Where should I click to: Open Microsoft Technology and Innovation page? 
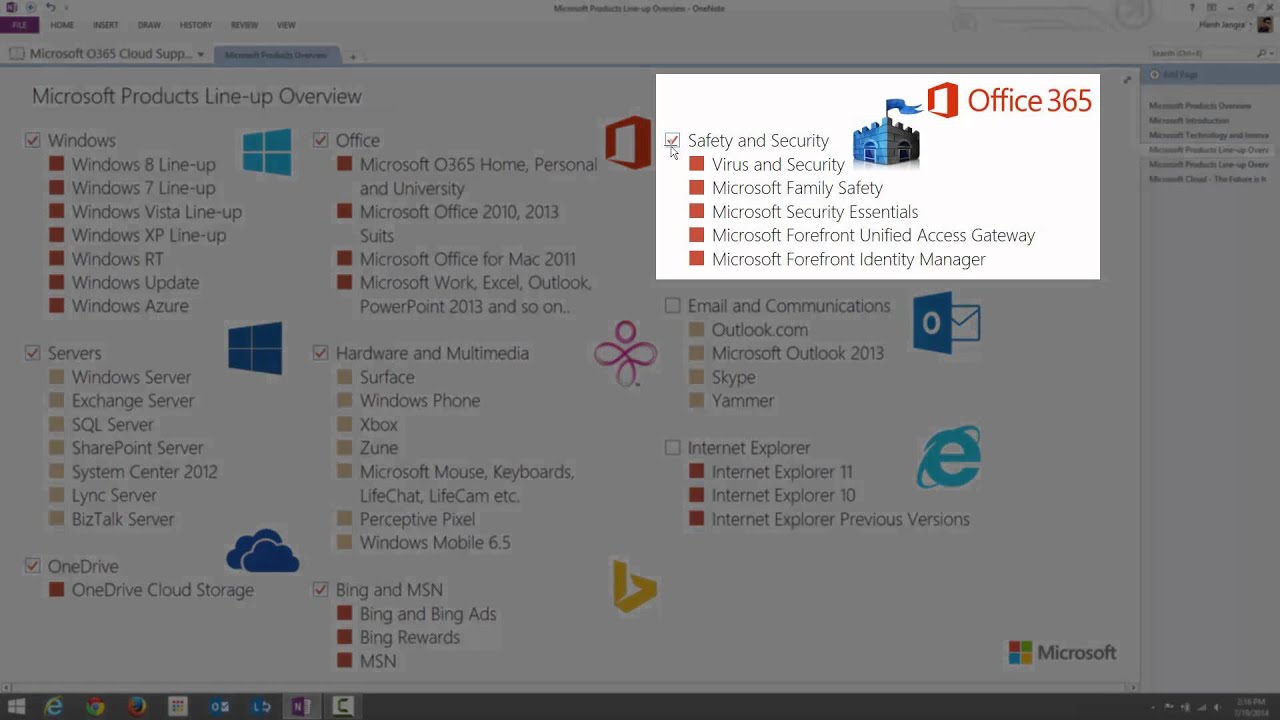tap(1208, 135)
